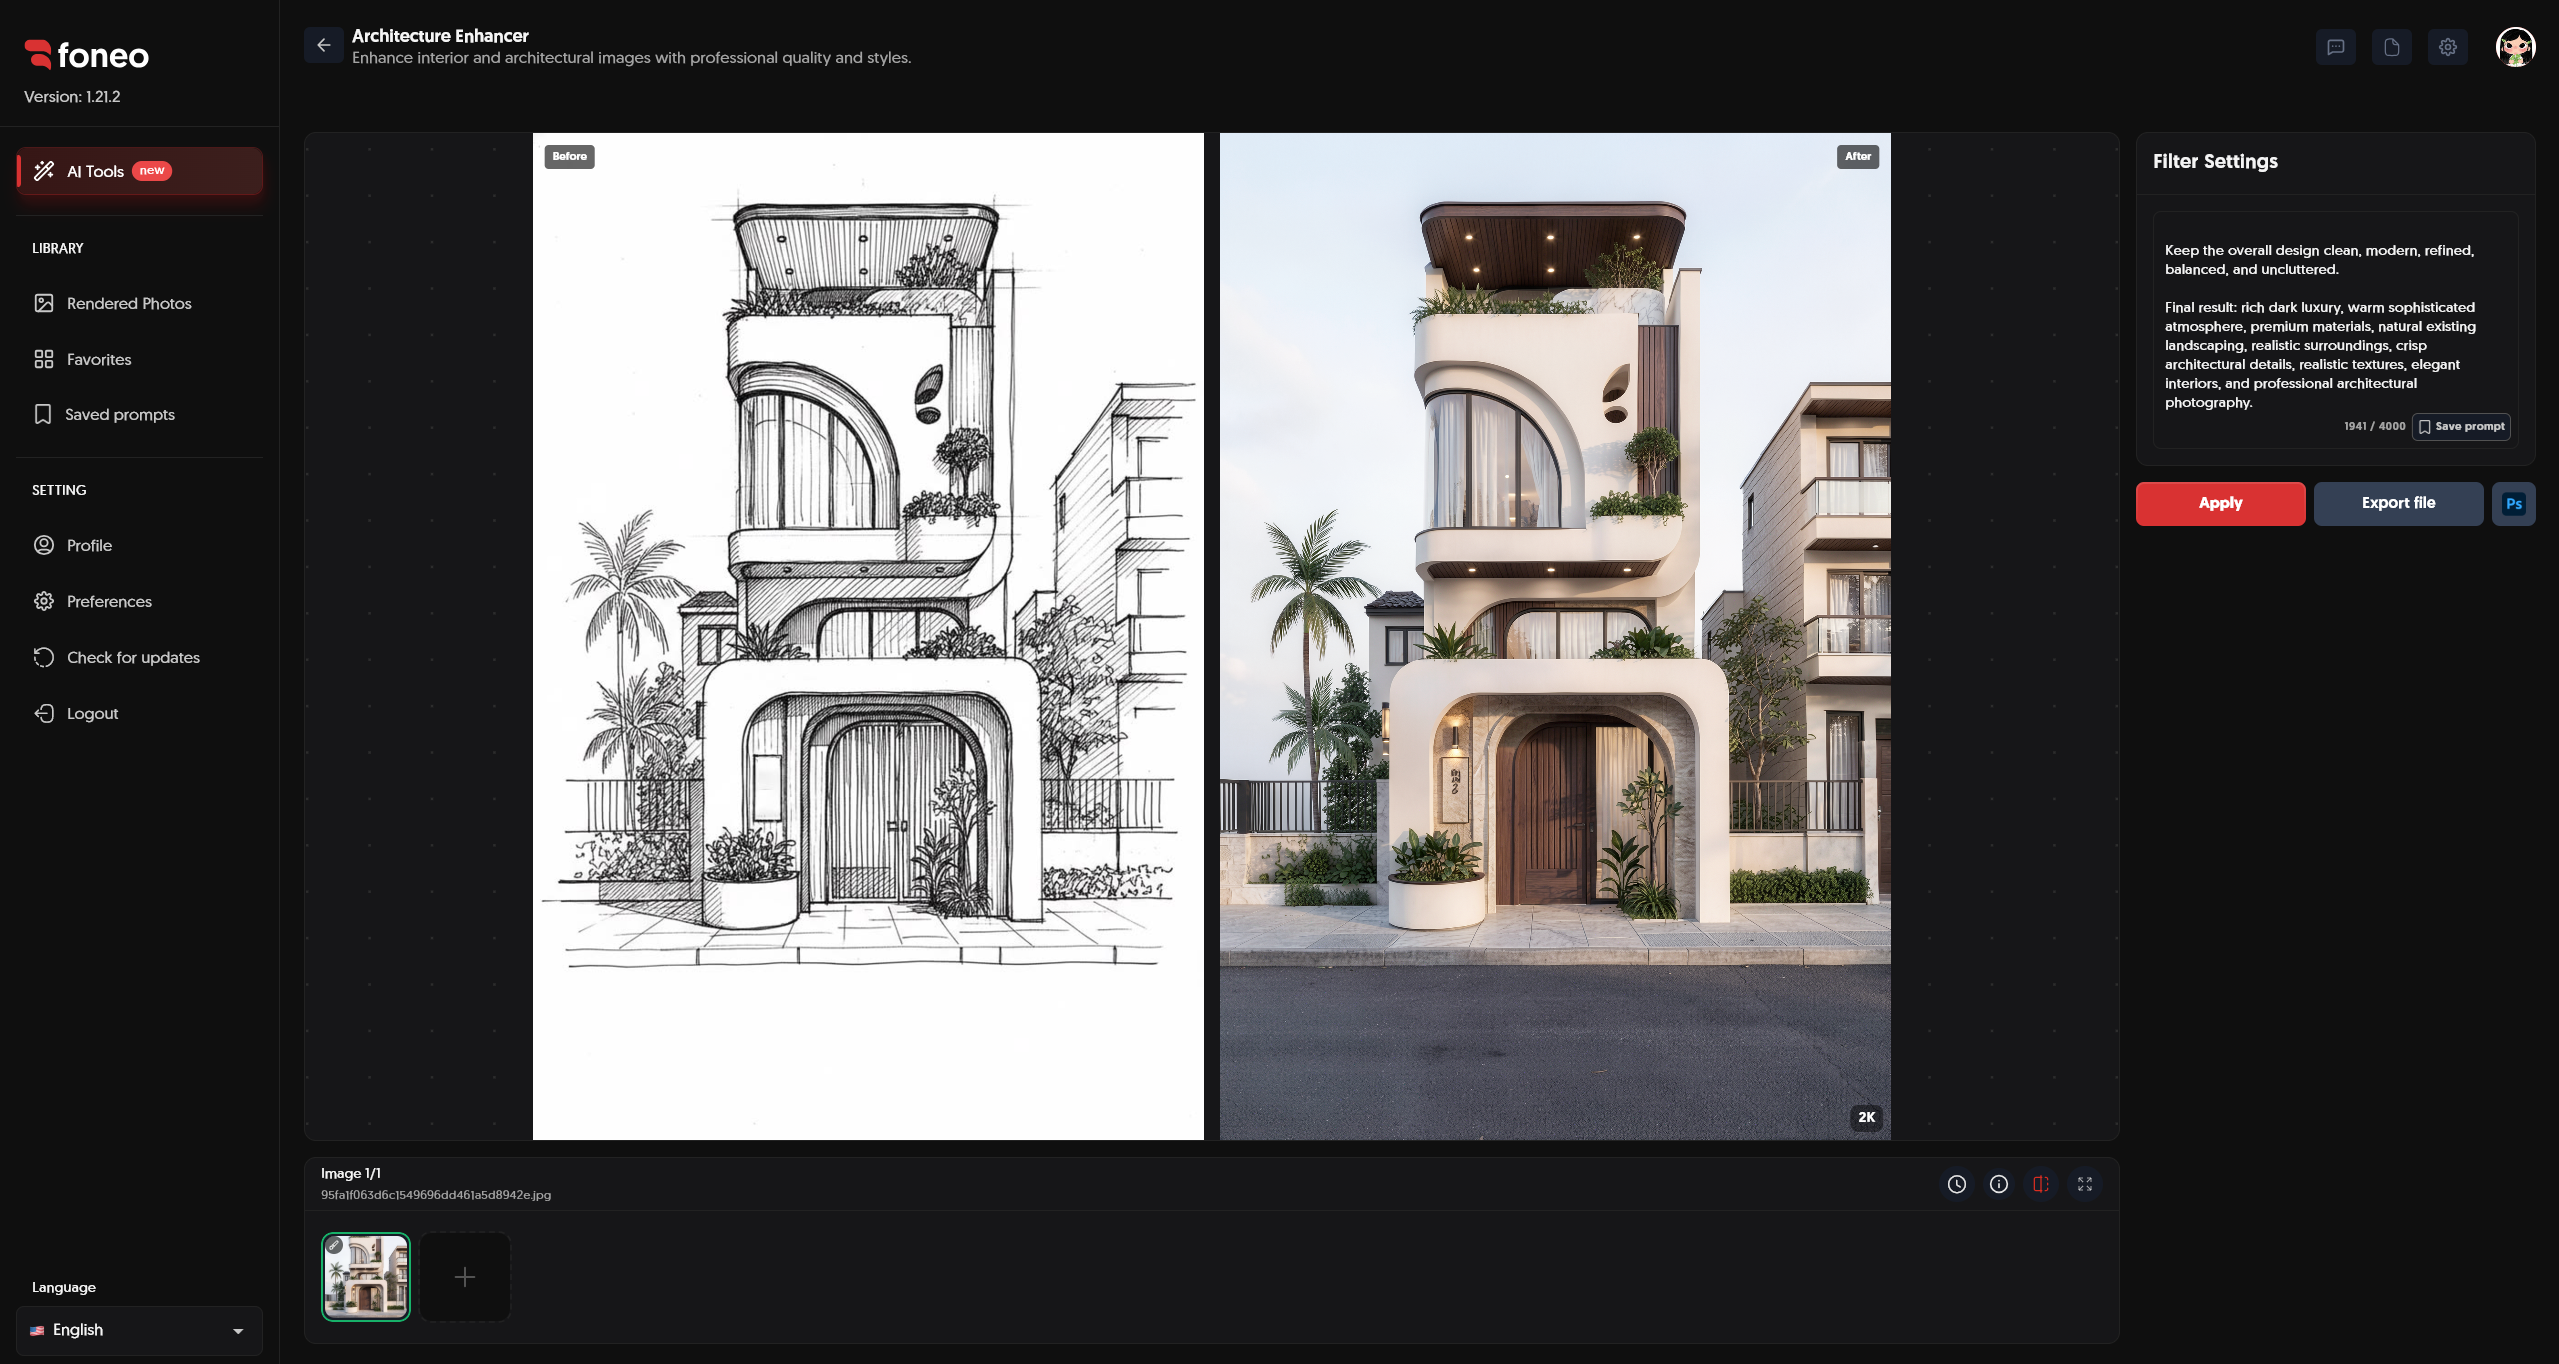This screenshot has width=2559, height=1364.
Task: Open the settings gear in top bar
Action: (x=2448, y=47)
